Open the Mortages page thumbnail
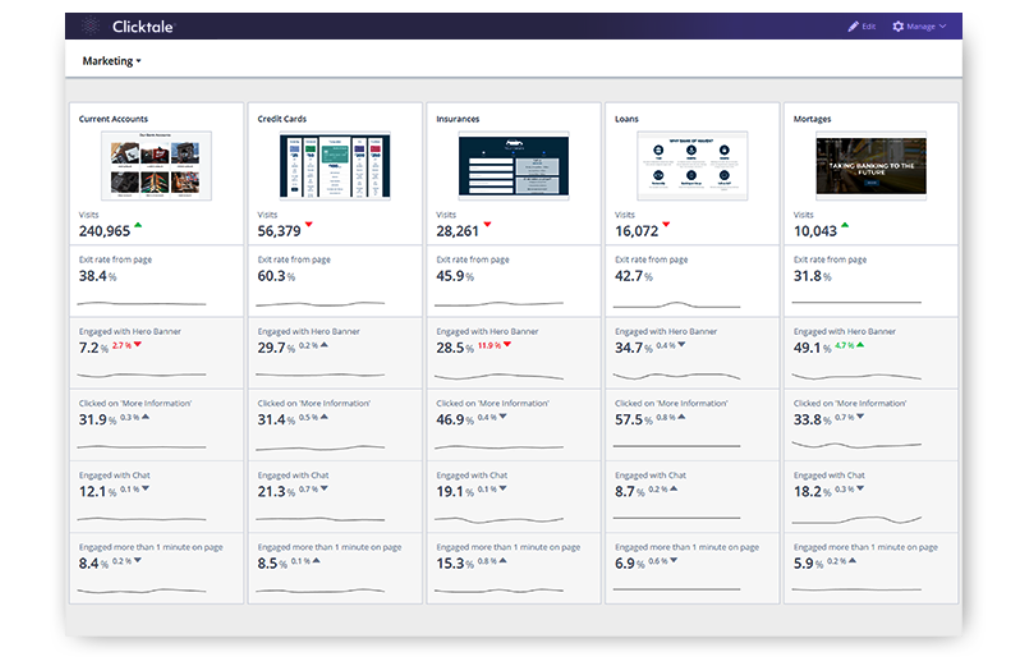The image size is (1024, 670). [871, 165]
